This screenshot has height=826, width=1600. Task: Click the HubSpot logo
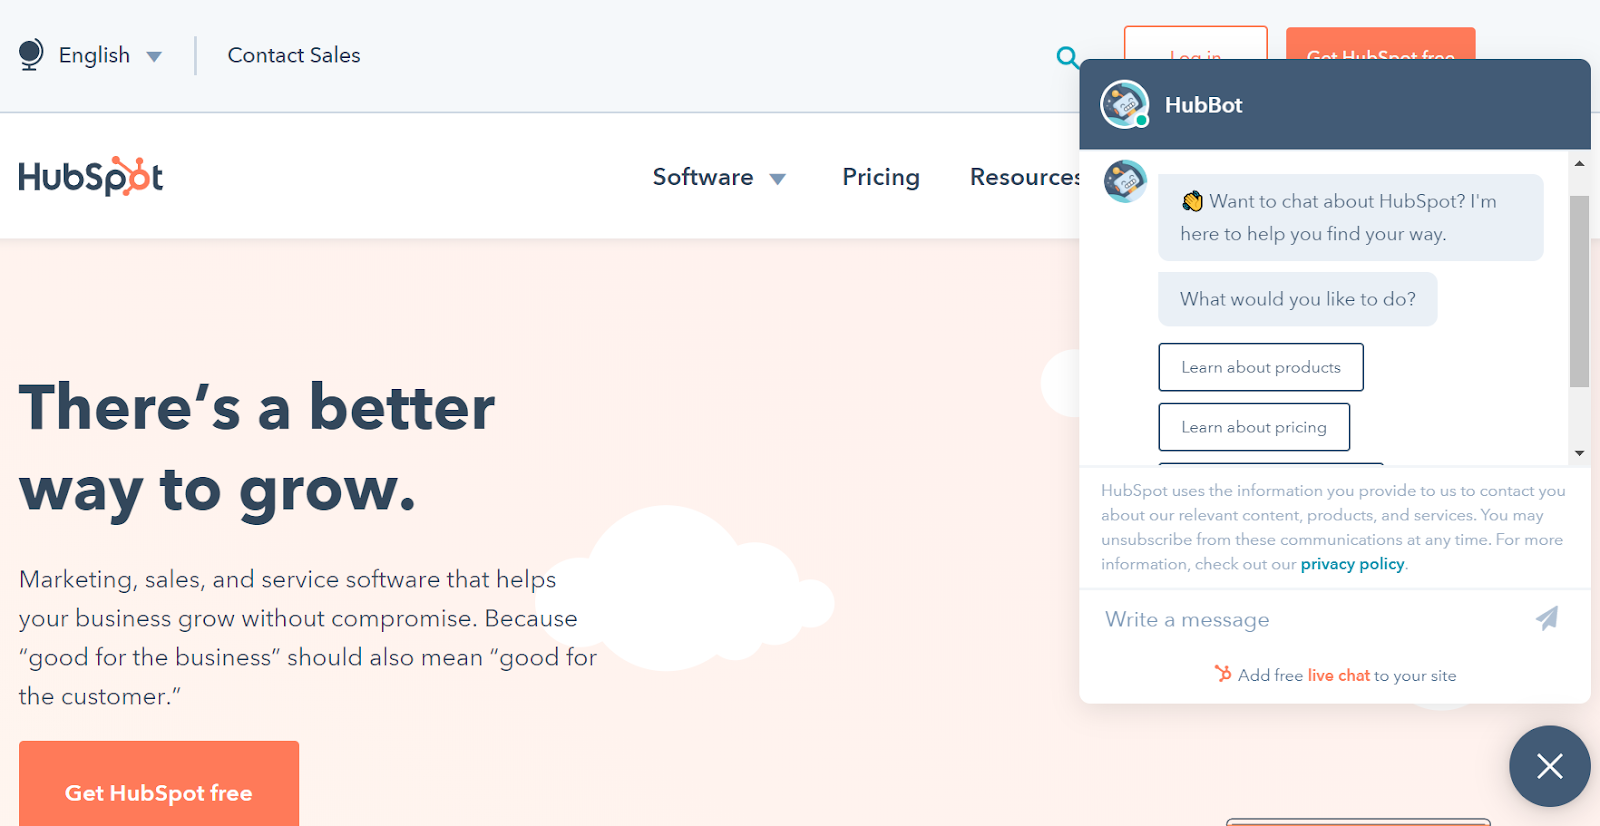coord(91,176)
